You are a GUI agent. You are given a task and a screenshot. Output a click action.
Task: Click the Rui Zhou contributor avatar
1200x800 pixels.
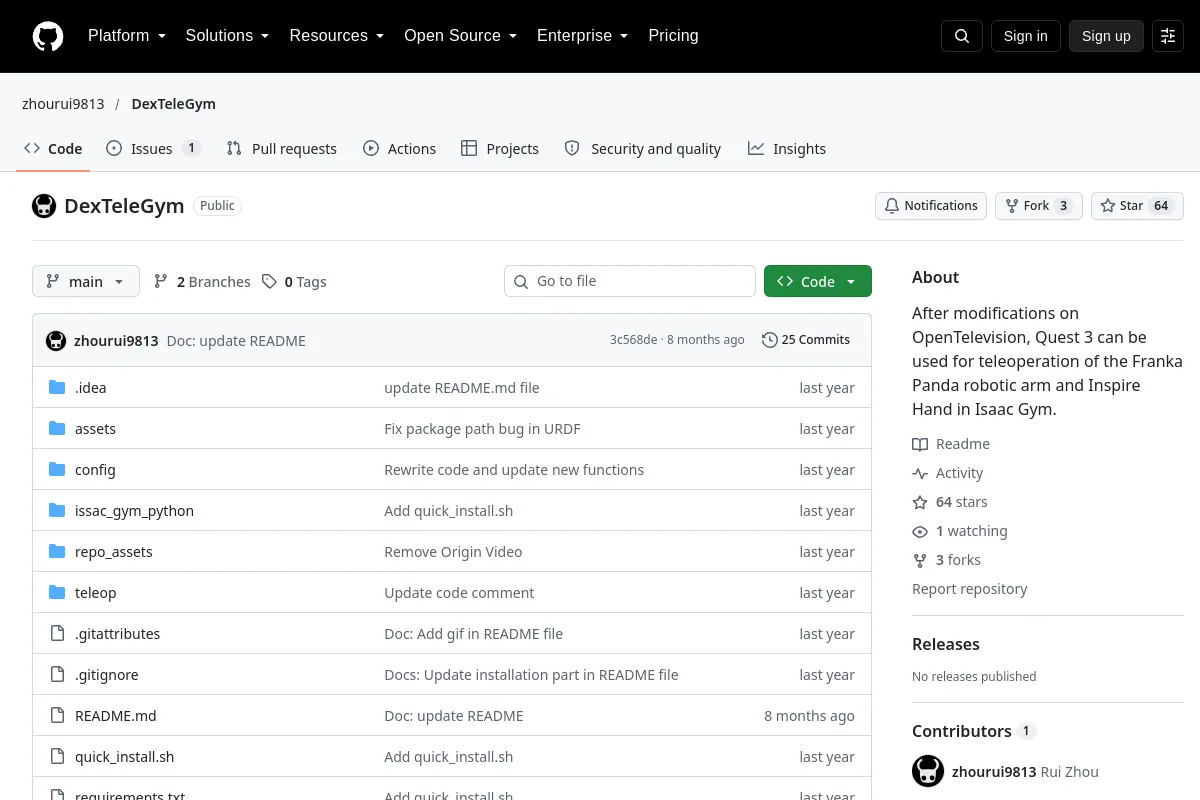click(928, 772)
